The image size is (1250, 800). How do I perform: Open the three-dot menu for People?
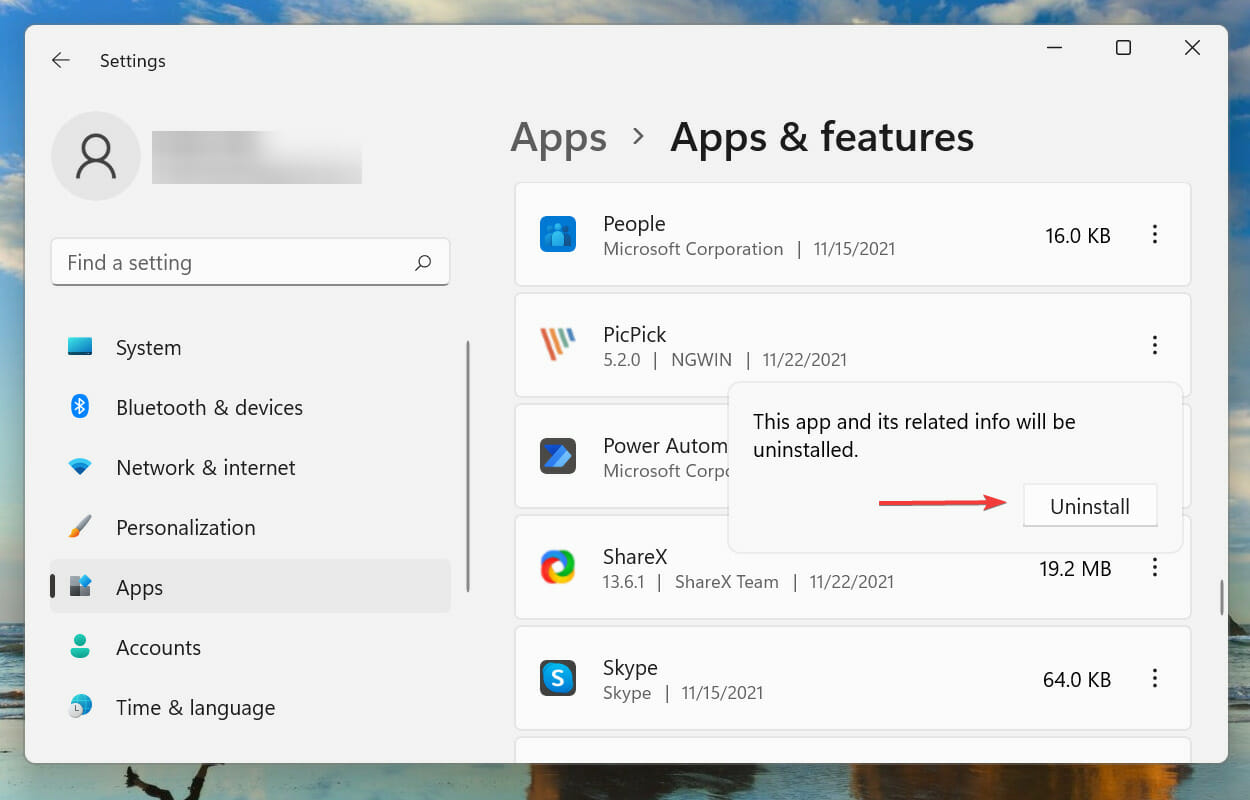click(x=1155, y=235)
